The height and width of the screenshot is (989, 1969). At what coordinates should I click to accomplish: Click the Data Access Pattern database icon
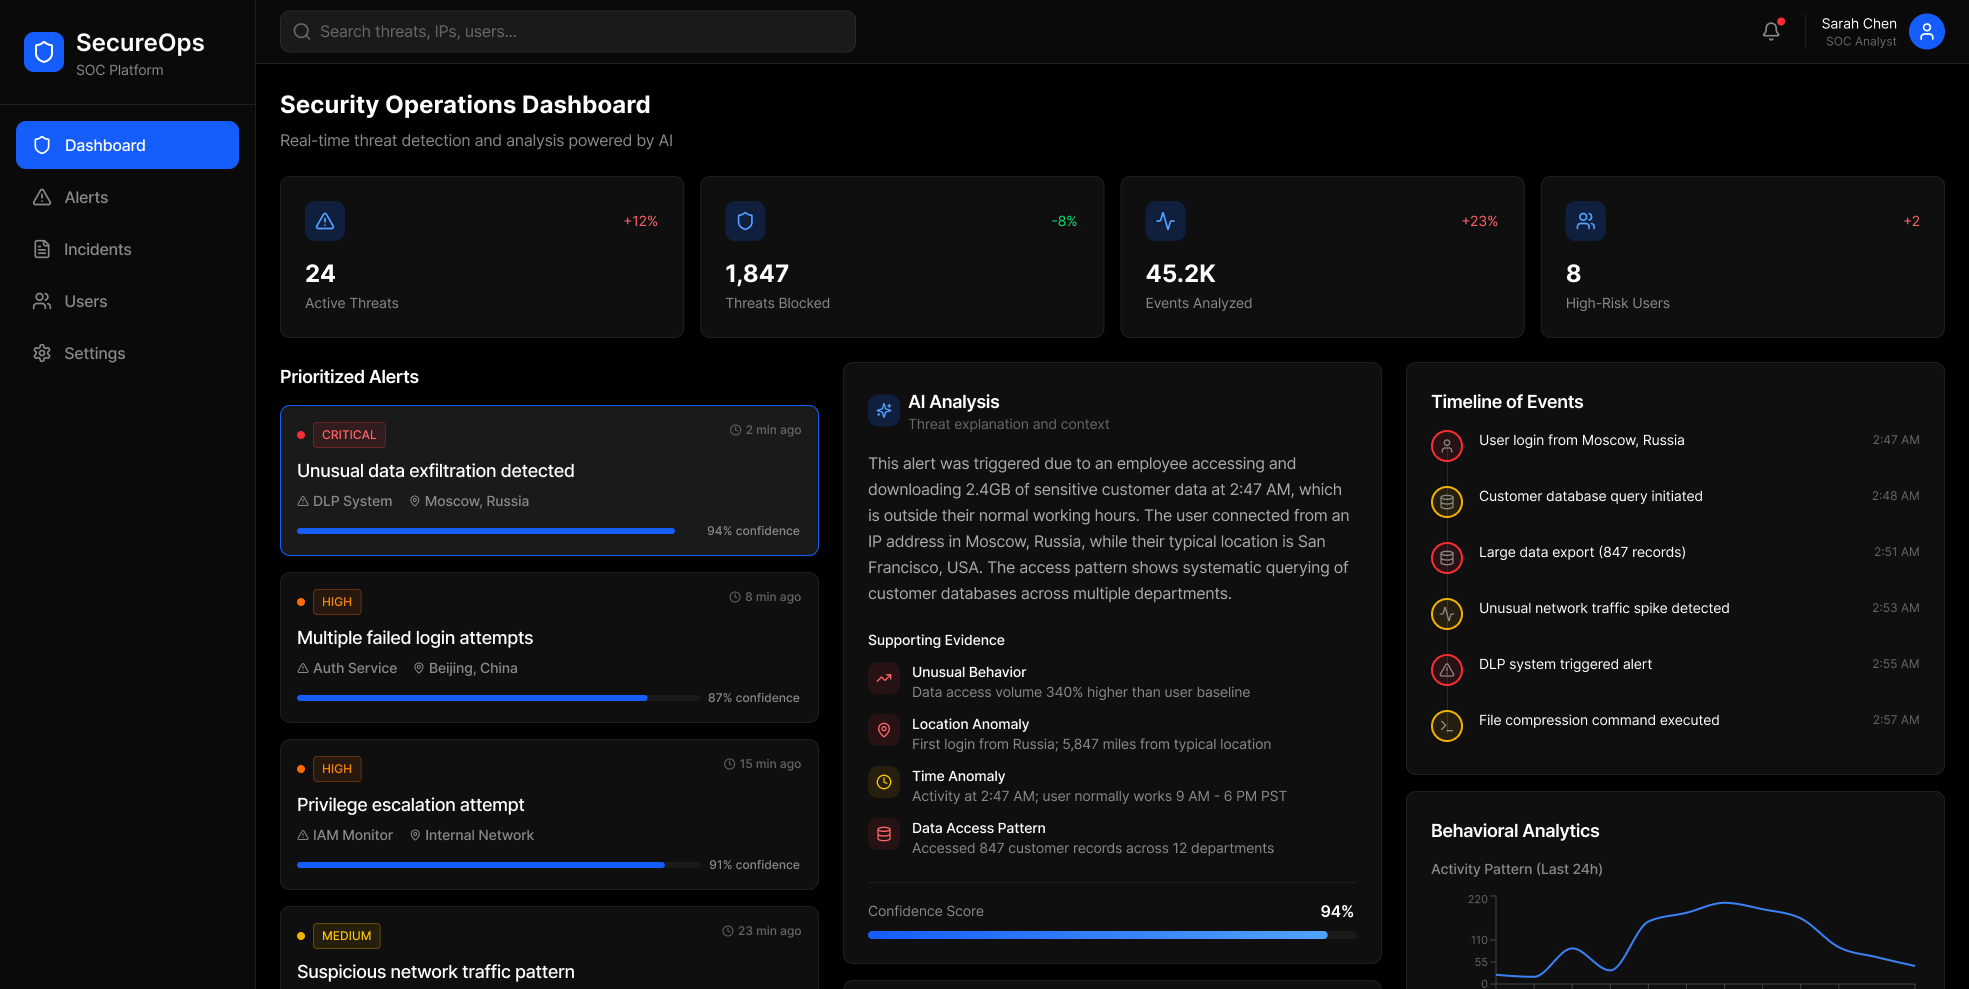(884, 834)
